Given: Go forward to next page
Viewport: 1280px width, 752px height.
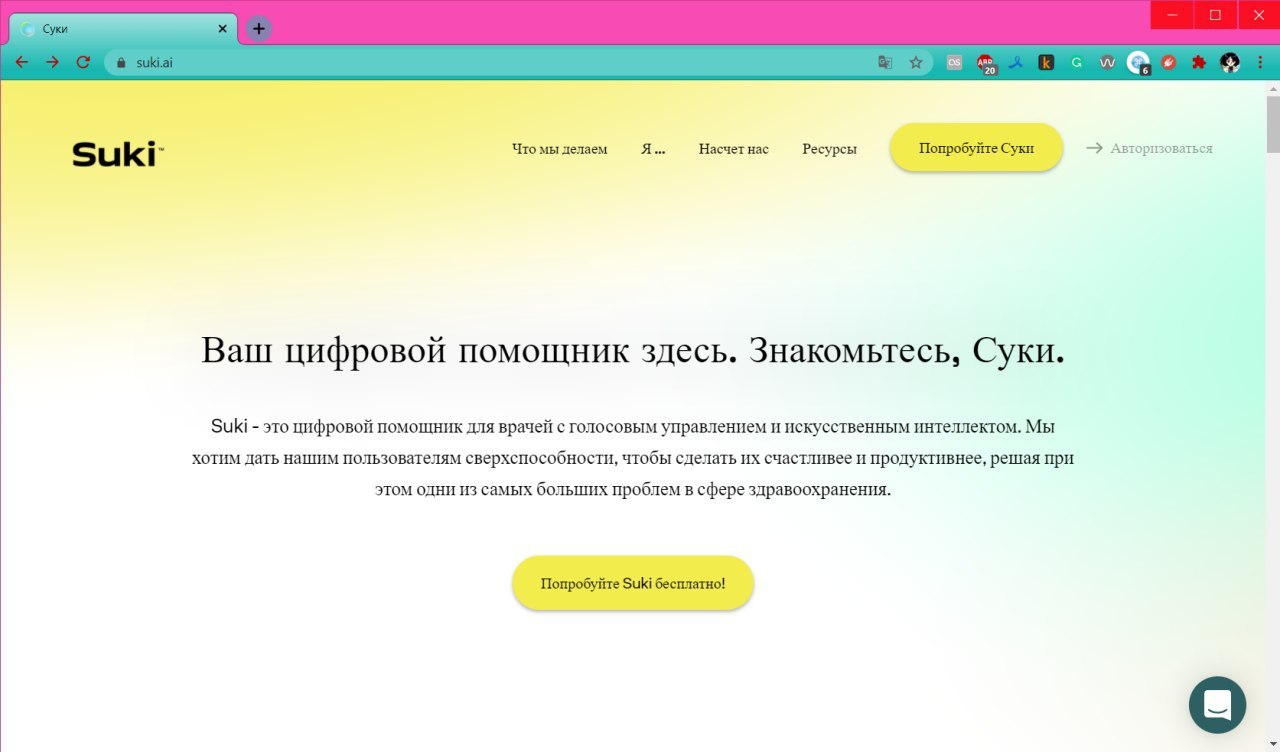Looking at the screenshot, I should tap(52, 62).
